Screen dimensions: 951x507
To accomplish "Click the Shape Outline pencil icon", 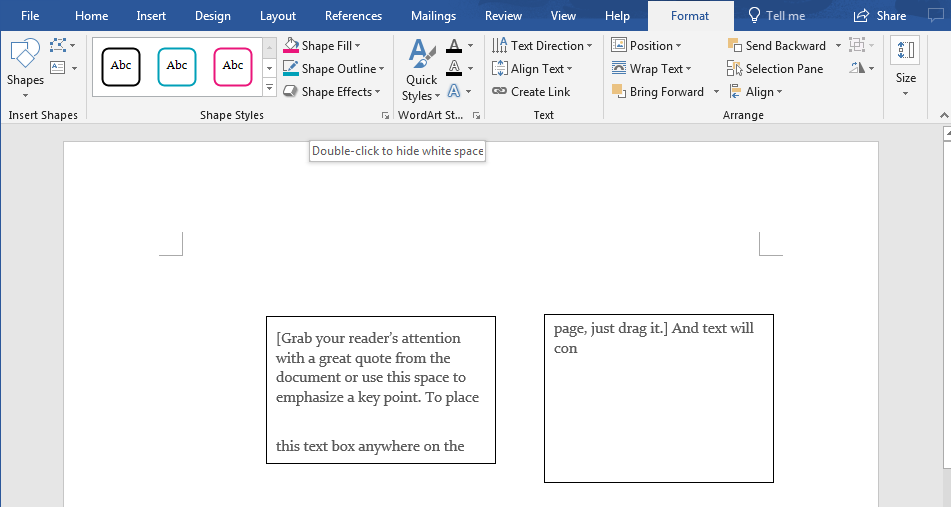I will [x=291, y=69].
